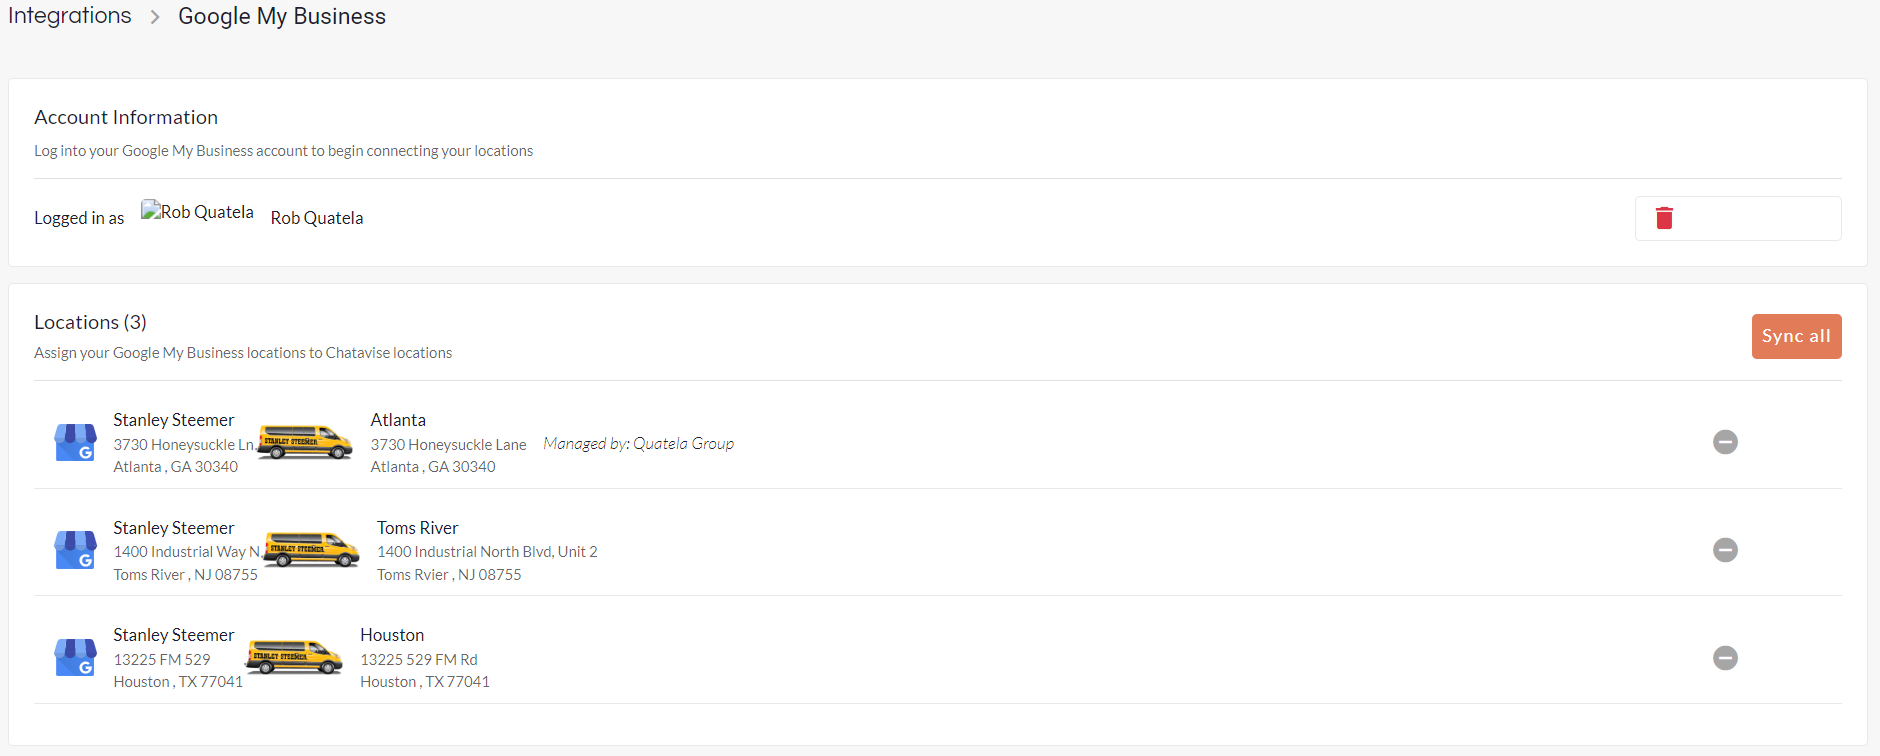Click the Google My Business icon for Houston row
The image size is (1880, 756).
(75, 658)
